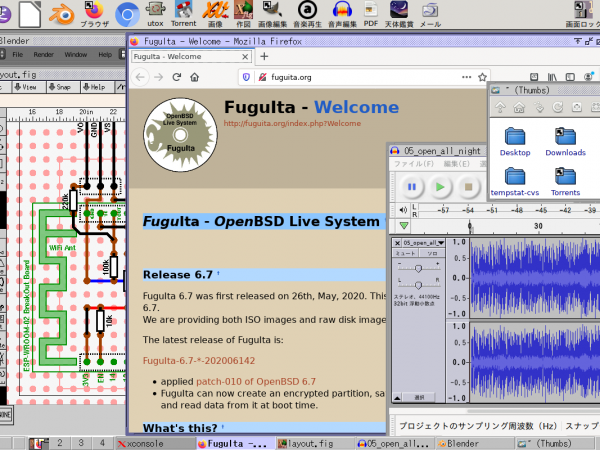Screen dimensions: 600x450
Task: Open the PDF viewer launcher
Action: [371, 14]
